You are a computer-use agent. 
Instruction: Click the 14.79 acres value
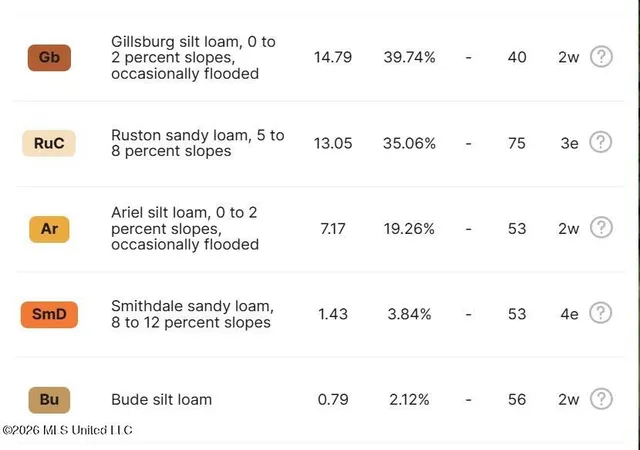coord(333,57)
